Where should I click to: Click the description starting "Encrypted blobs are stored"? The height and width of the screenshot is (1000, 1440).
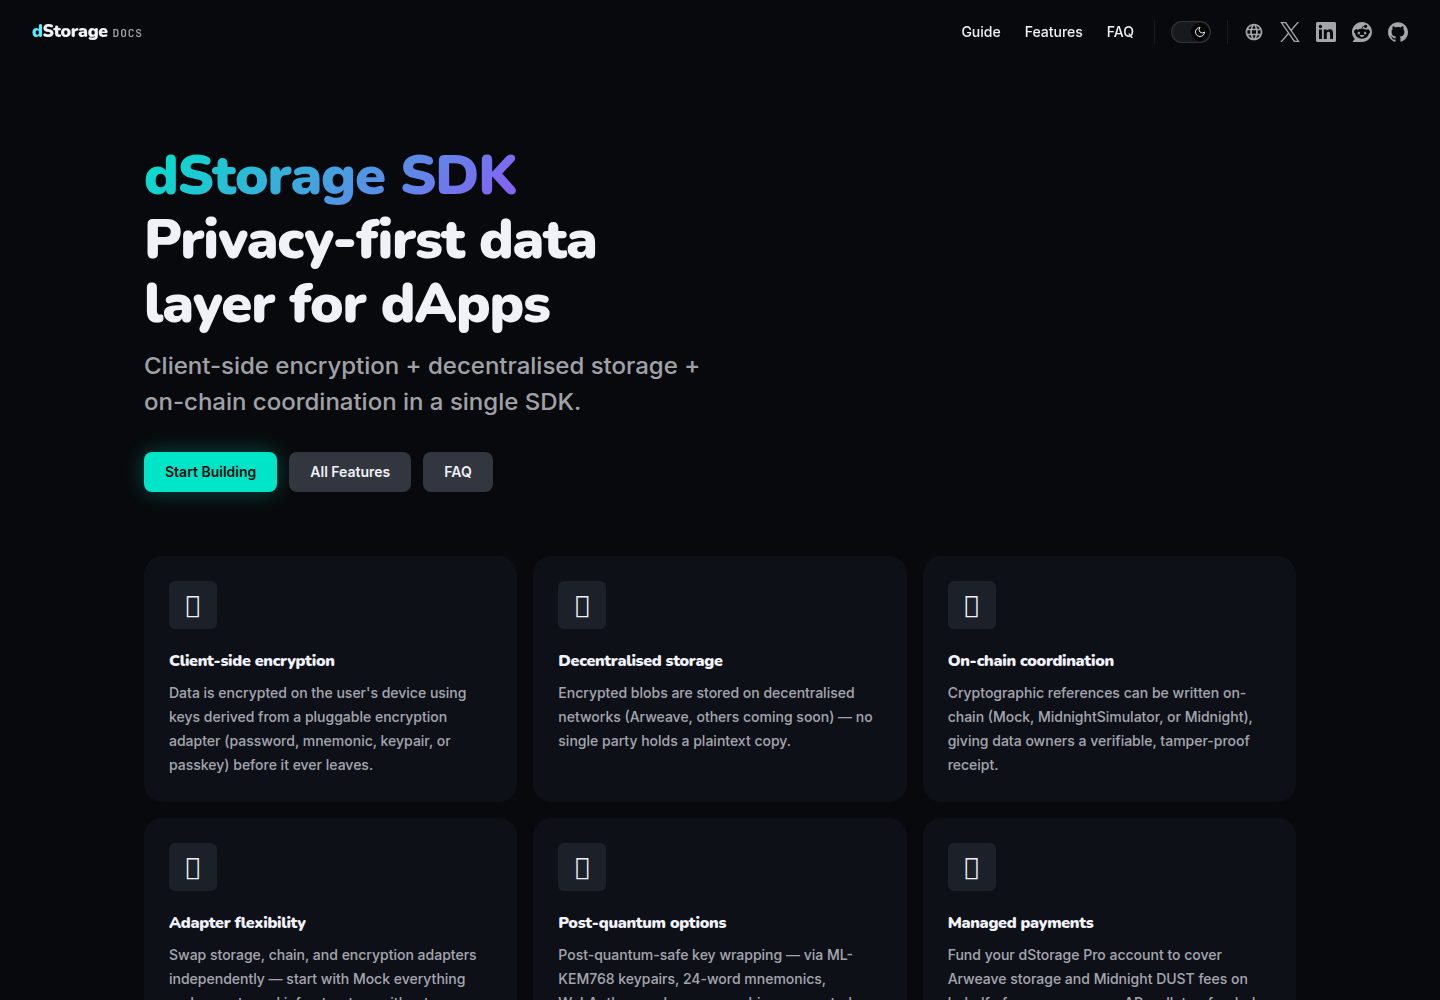pyautogui.click(x=715, y=717)
